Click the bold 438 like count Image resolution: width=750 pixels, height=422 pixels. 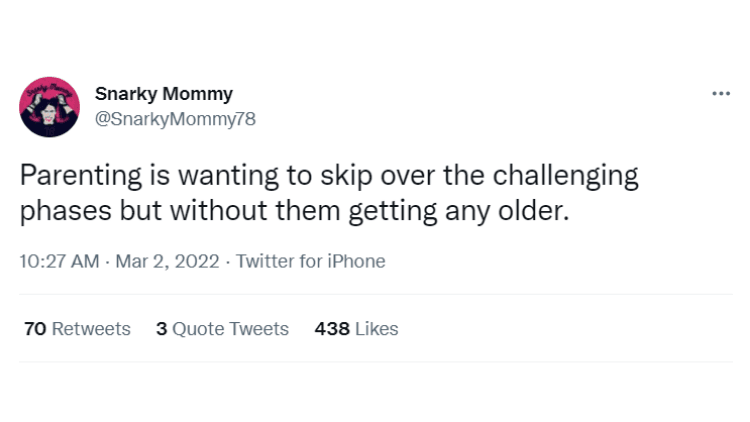pos(332,329)
